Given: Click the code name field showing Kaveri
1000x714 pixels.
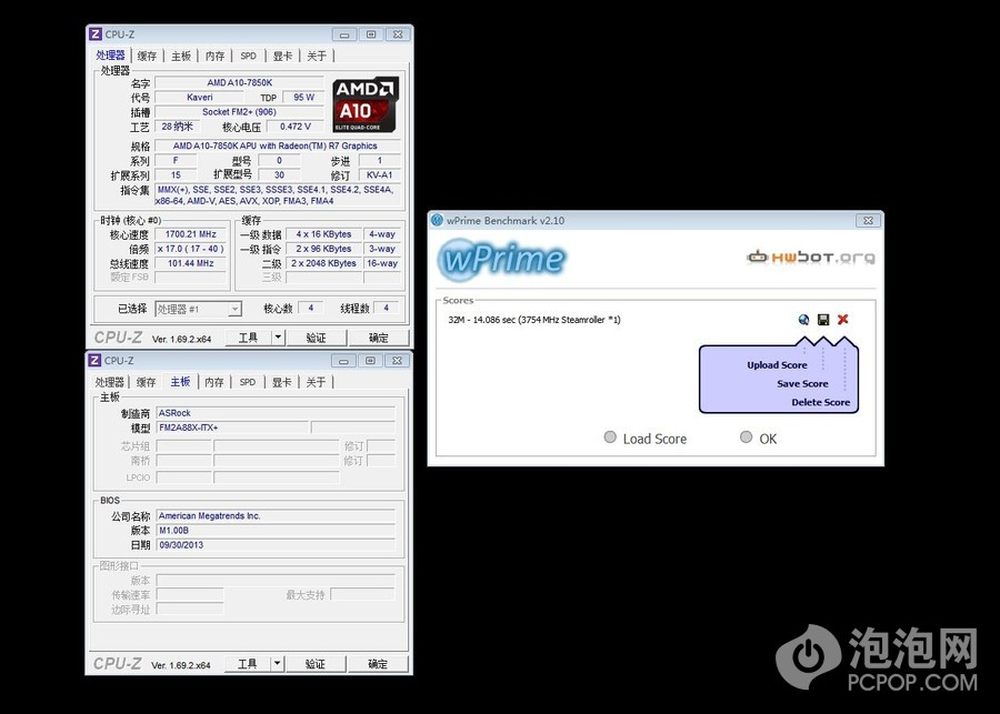Looking at the screenshot, I should (x=200, y=98).
